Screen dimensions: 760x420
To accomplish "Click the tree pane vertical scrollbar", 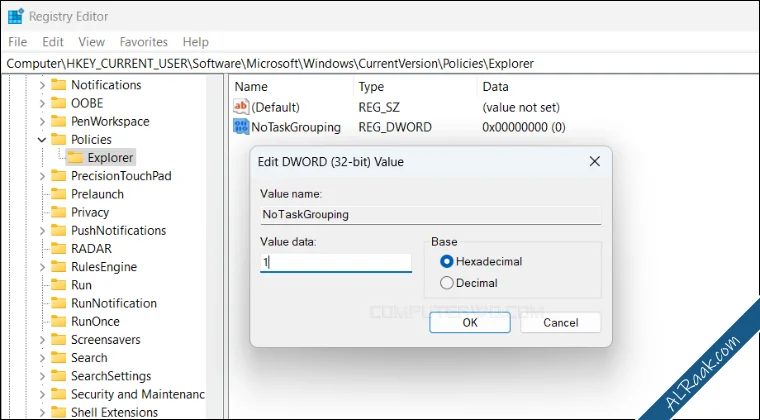I will (x=214, y=247).
